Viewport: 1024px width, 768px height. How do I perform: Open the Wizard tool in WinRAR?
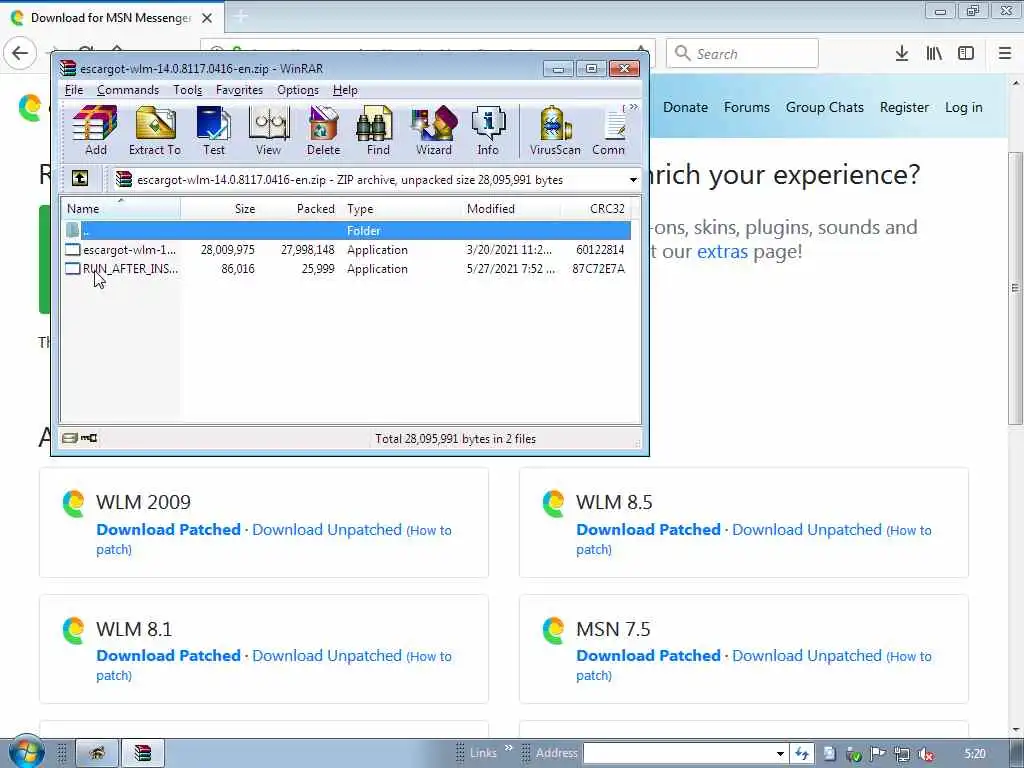434,131
